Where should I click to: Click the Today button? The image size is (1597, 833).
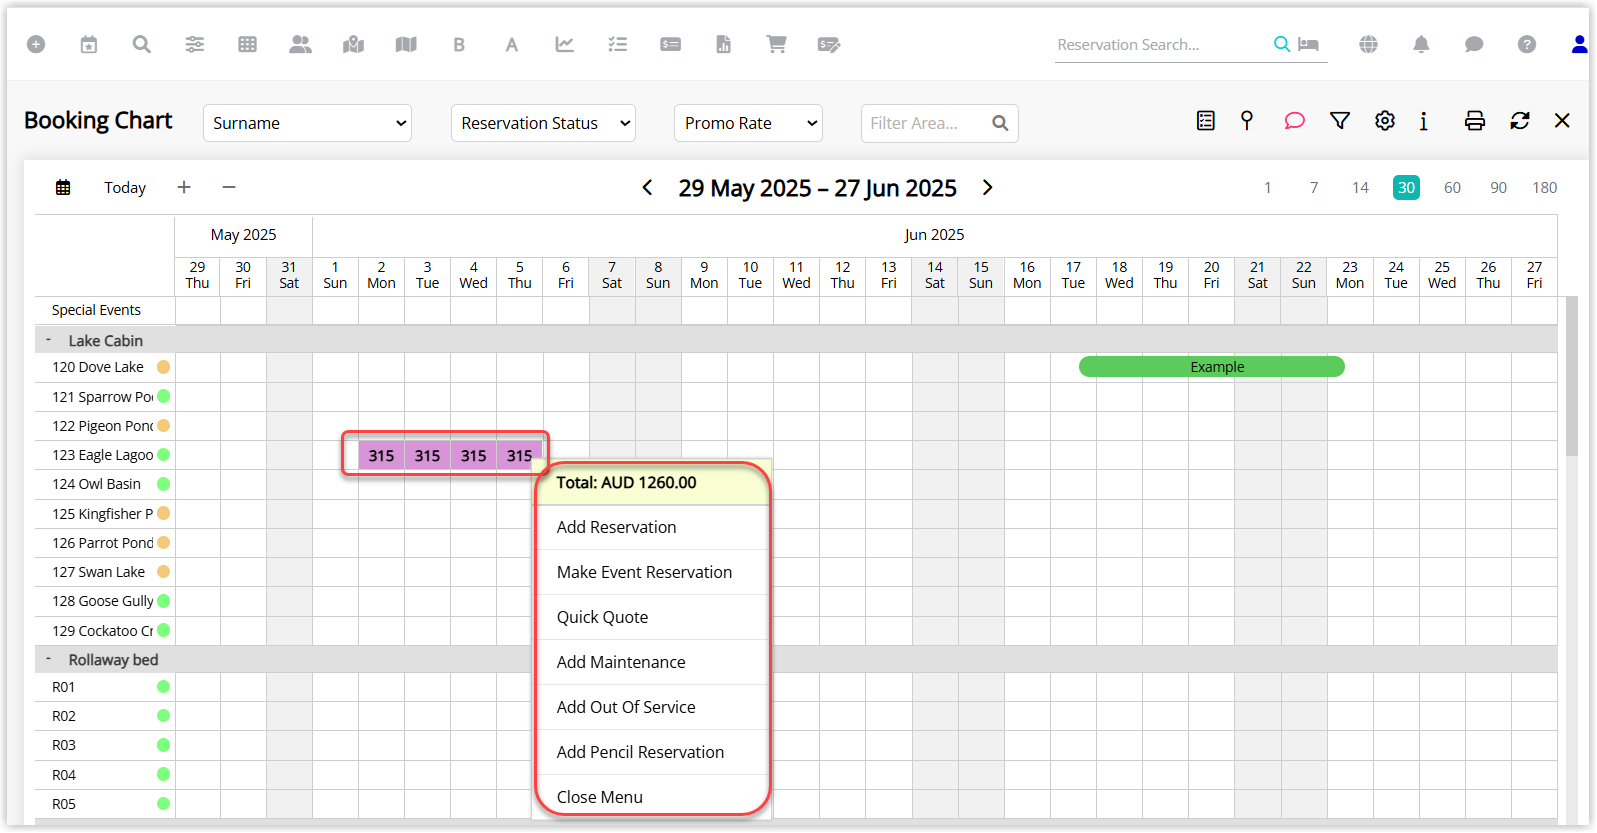125,187
